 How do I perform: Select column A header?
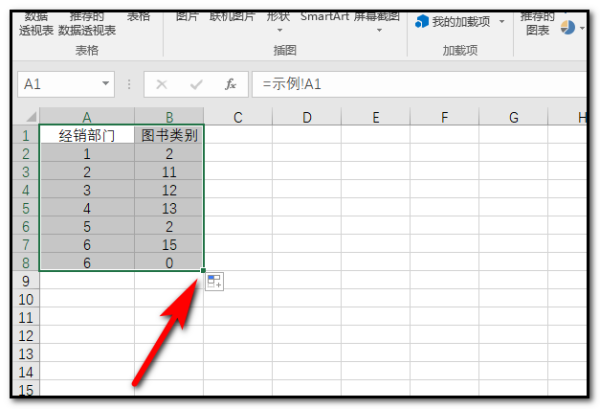coord(87,116)
